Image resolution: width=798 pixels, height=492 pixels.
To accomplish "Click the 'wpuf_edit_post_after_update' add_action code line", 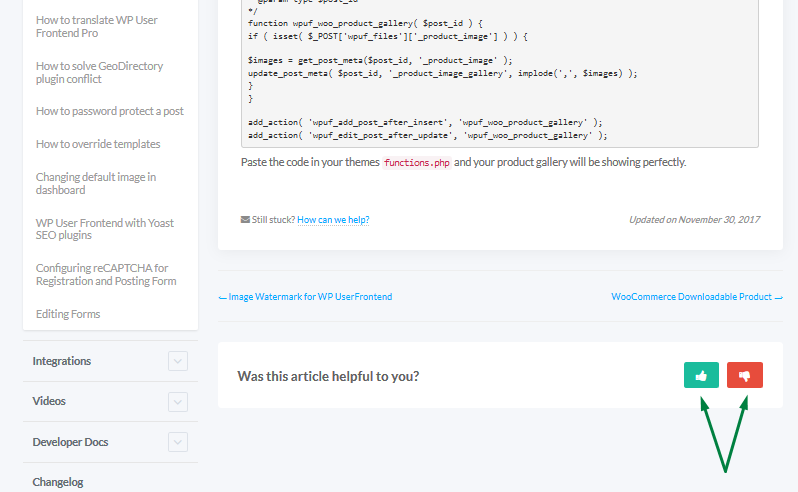I will pos(428,135).
